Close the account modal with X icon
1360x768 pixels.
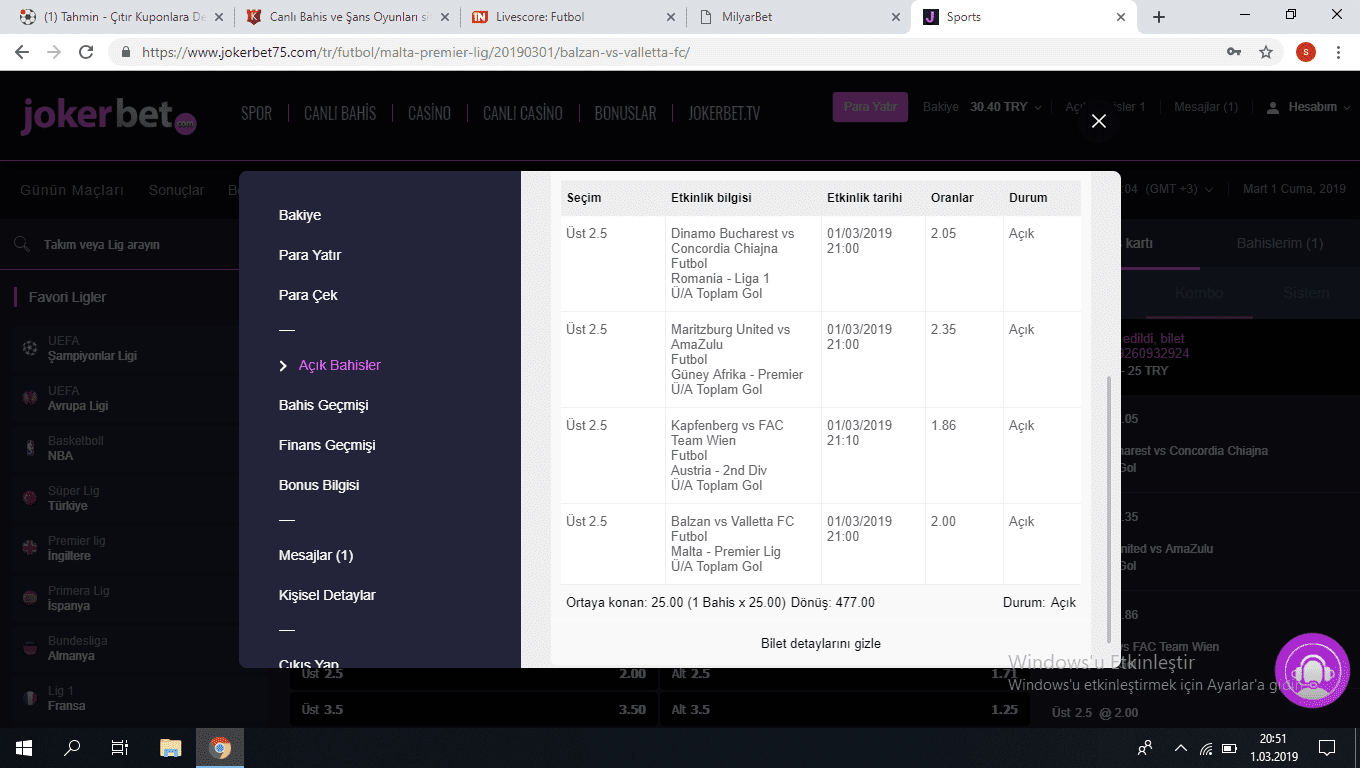pyautogui.click(x=1099, y=121)
